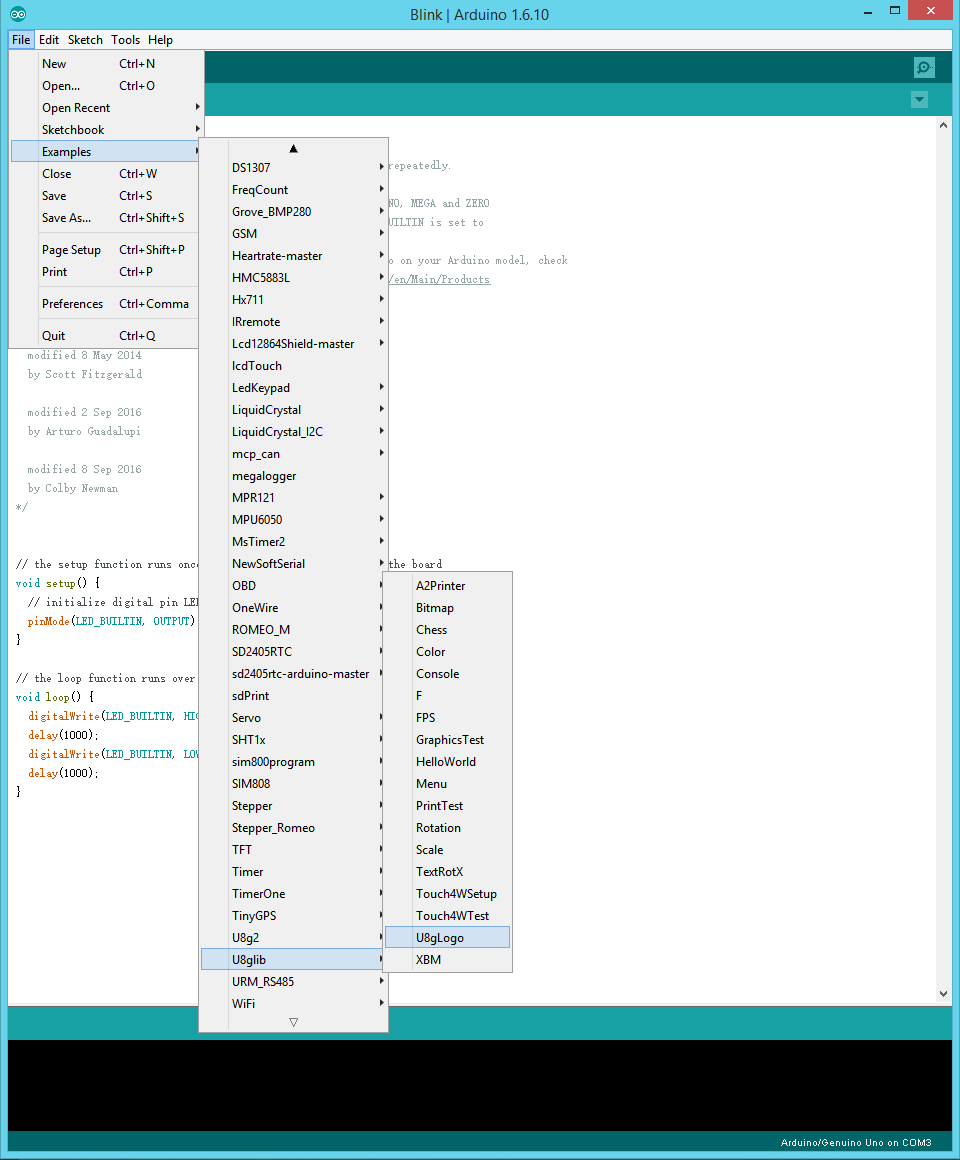Expand the FreqCount examples submenu
The image size is (960, 1160).
[x=294, y=190]
